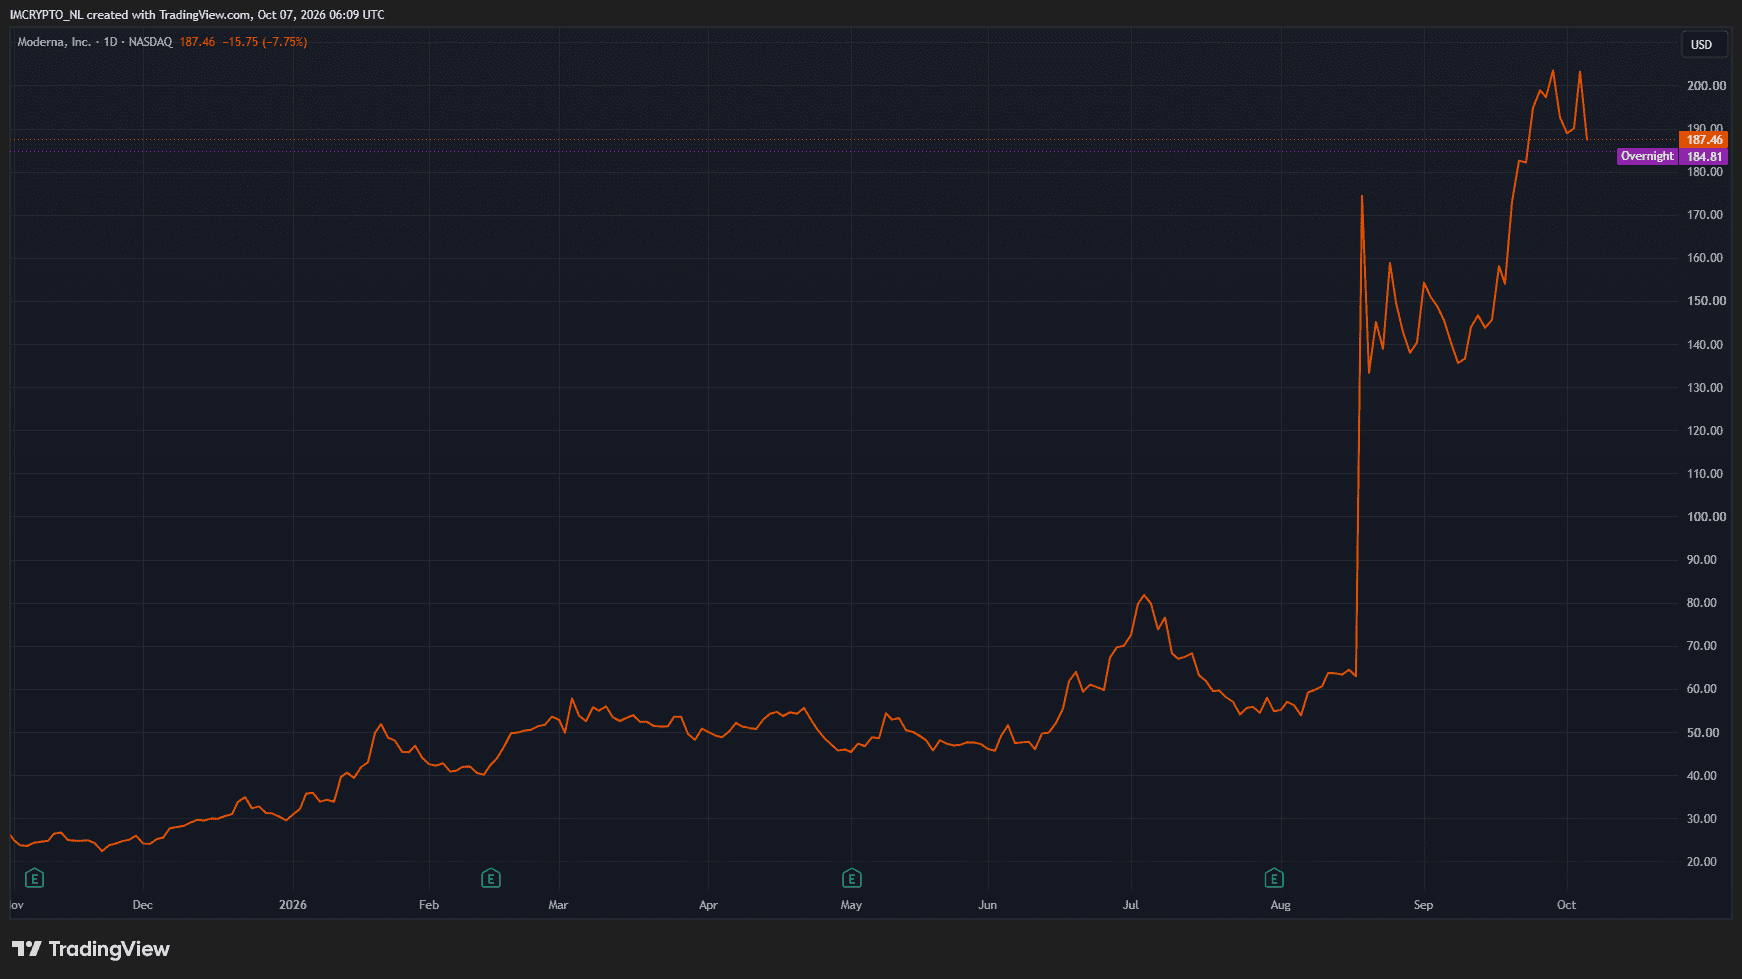The width and height of the screenshot is (1742, 979).
Task: Select the orange 187.46 last price tag
Action: click(x=1704, y=140)
